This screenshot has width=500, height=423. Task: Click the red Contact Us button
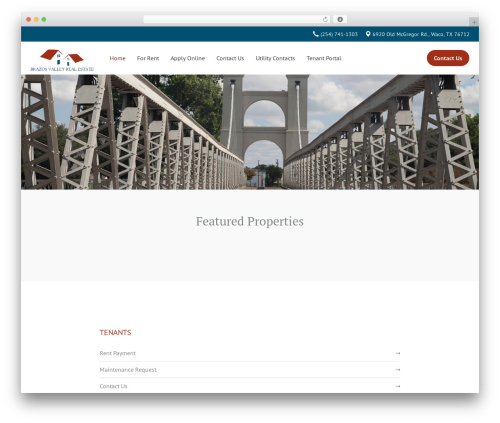tap(448, 58)
